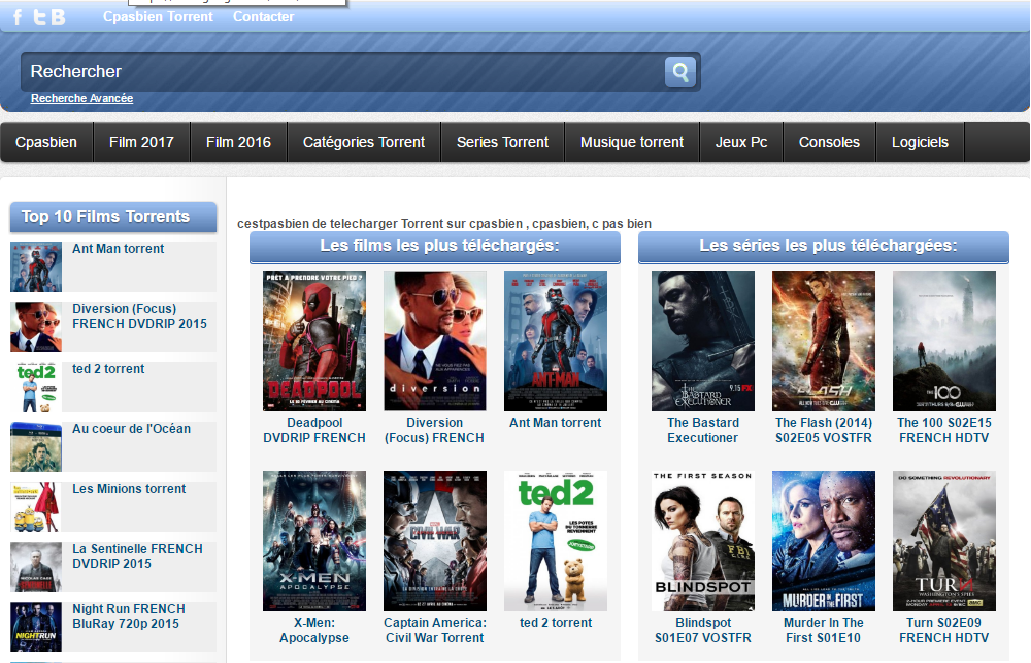The image size is (1031, 663).
Task: Click the Facebook icon in the header
Action: 17,17
